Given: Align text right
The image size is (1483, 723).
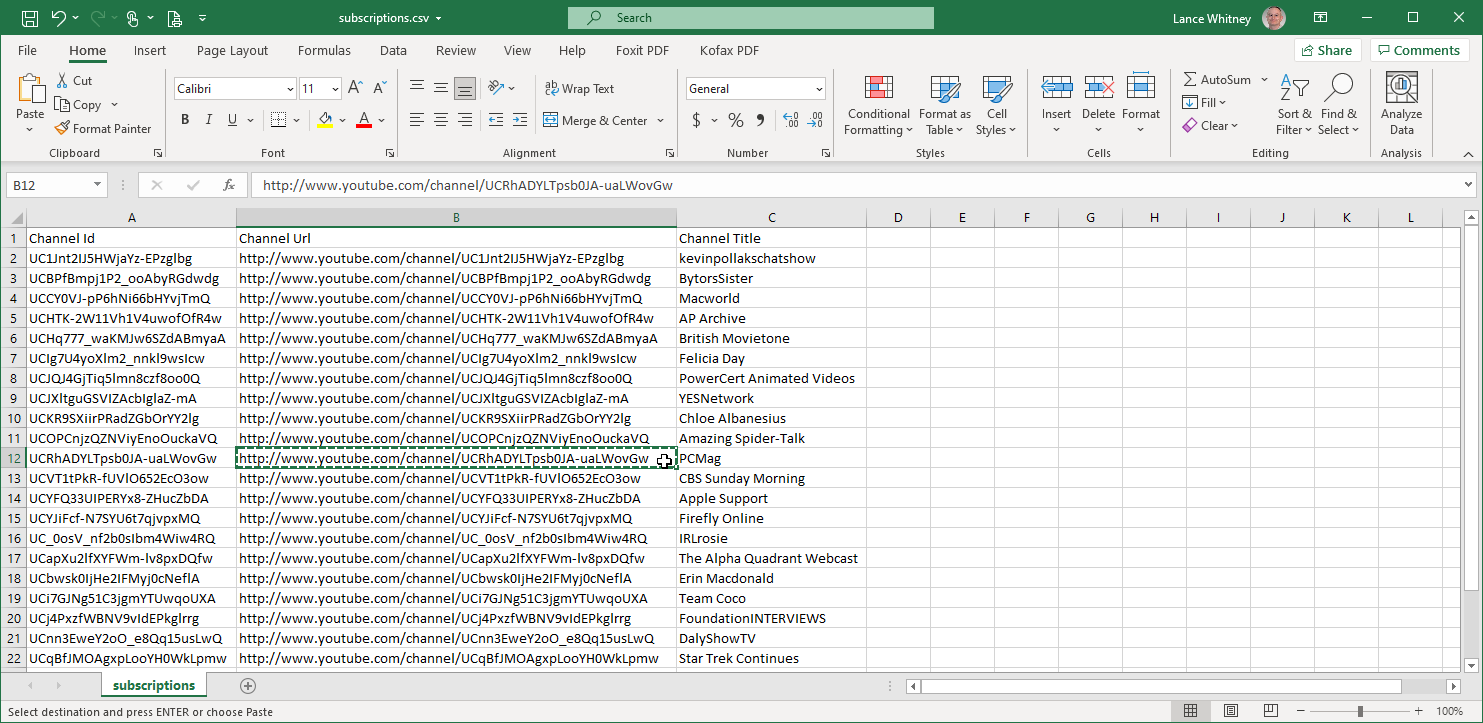Looking at the screenshot, I should tap(464, 120).
